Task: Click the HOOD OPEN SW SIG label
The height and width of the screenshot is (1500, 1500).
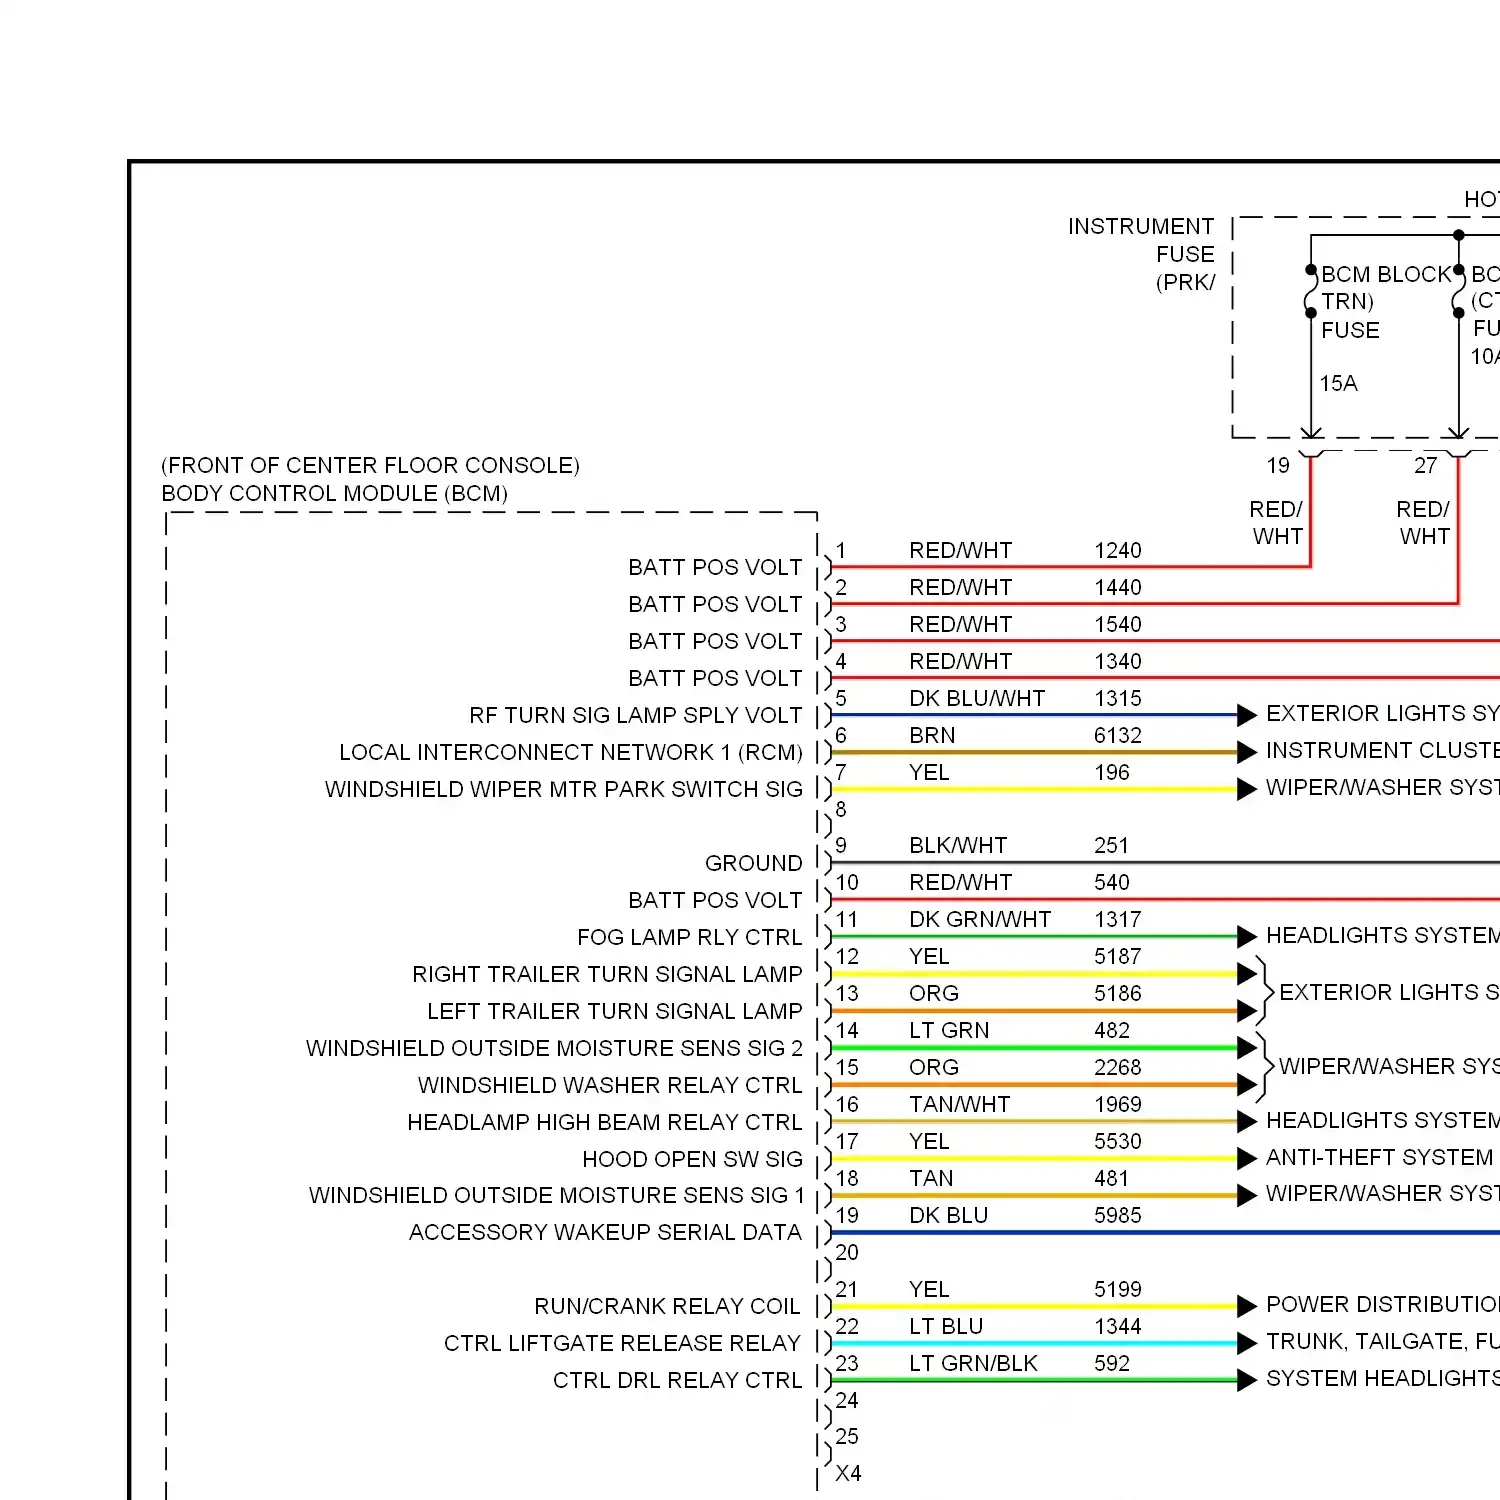Action: point(692,1159)
